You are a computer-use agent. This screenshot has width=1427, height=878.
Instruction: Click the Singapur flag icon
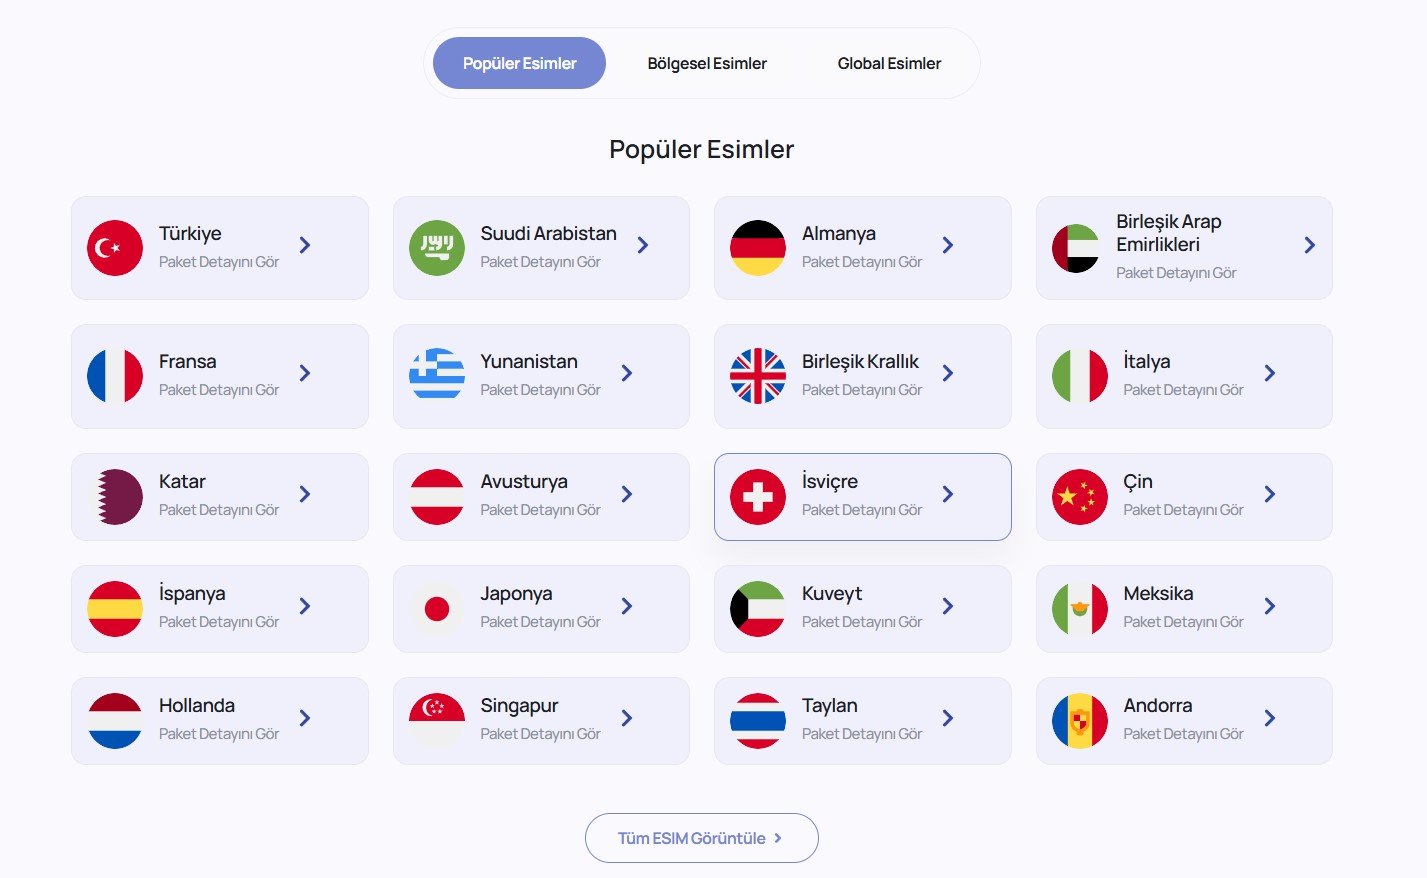tap(437, 720)
